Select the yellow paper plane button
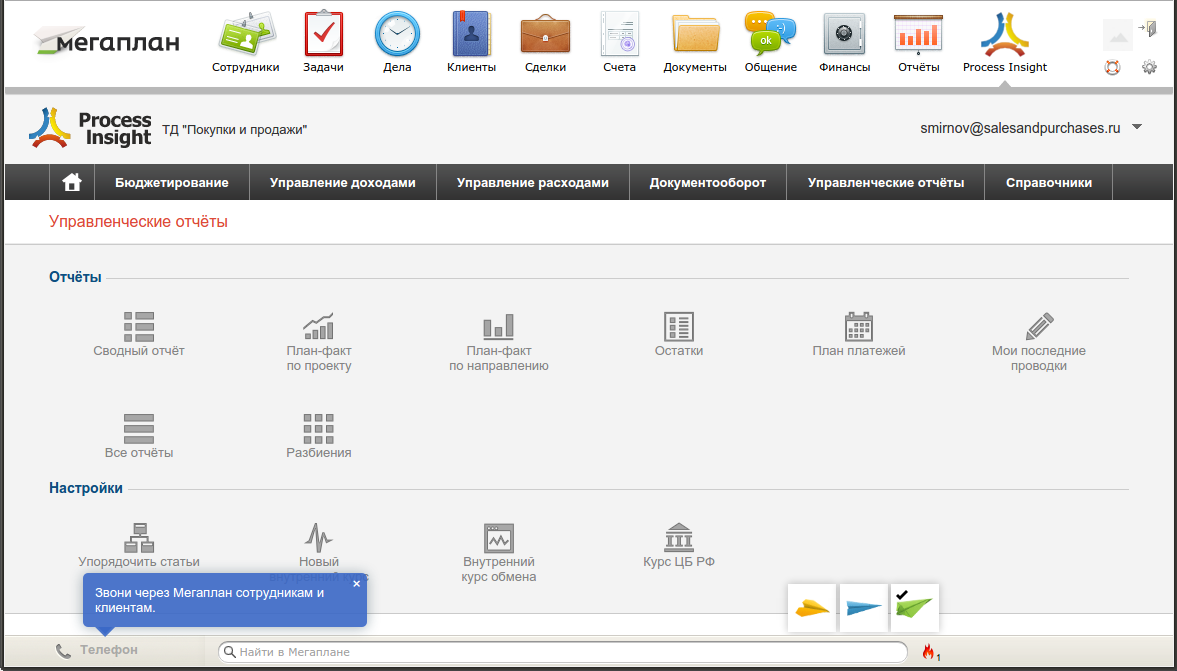 click(x=812, y=607)
